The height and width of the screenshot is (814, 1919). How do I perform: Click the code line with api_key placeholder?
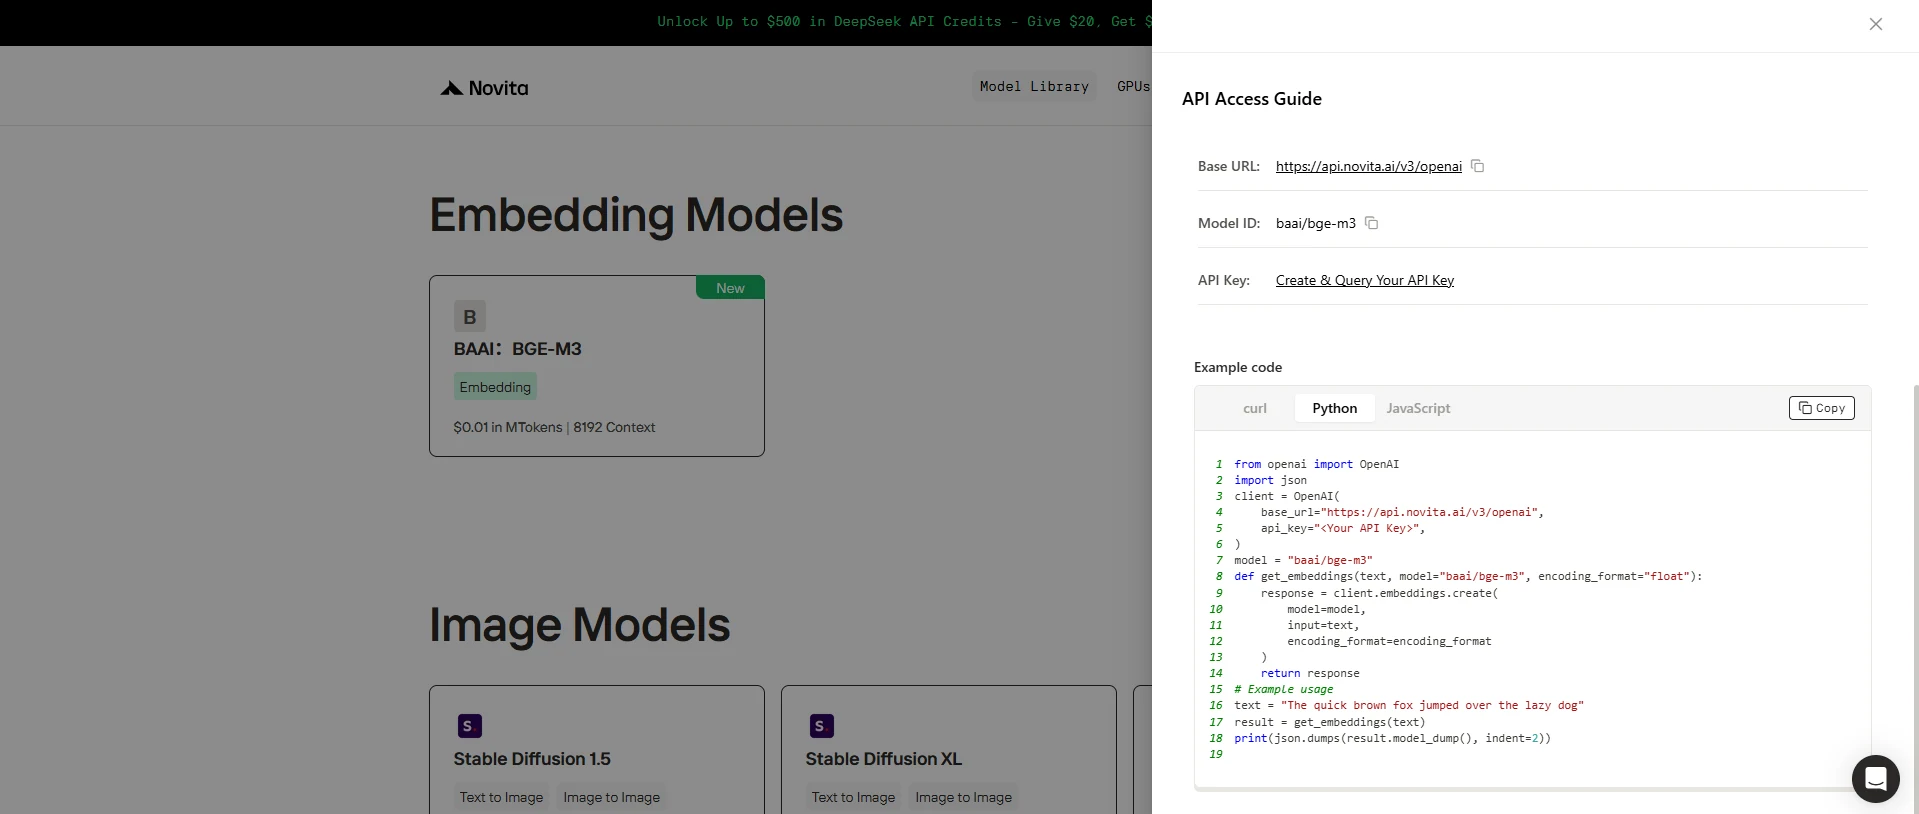[1342, 528]
